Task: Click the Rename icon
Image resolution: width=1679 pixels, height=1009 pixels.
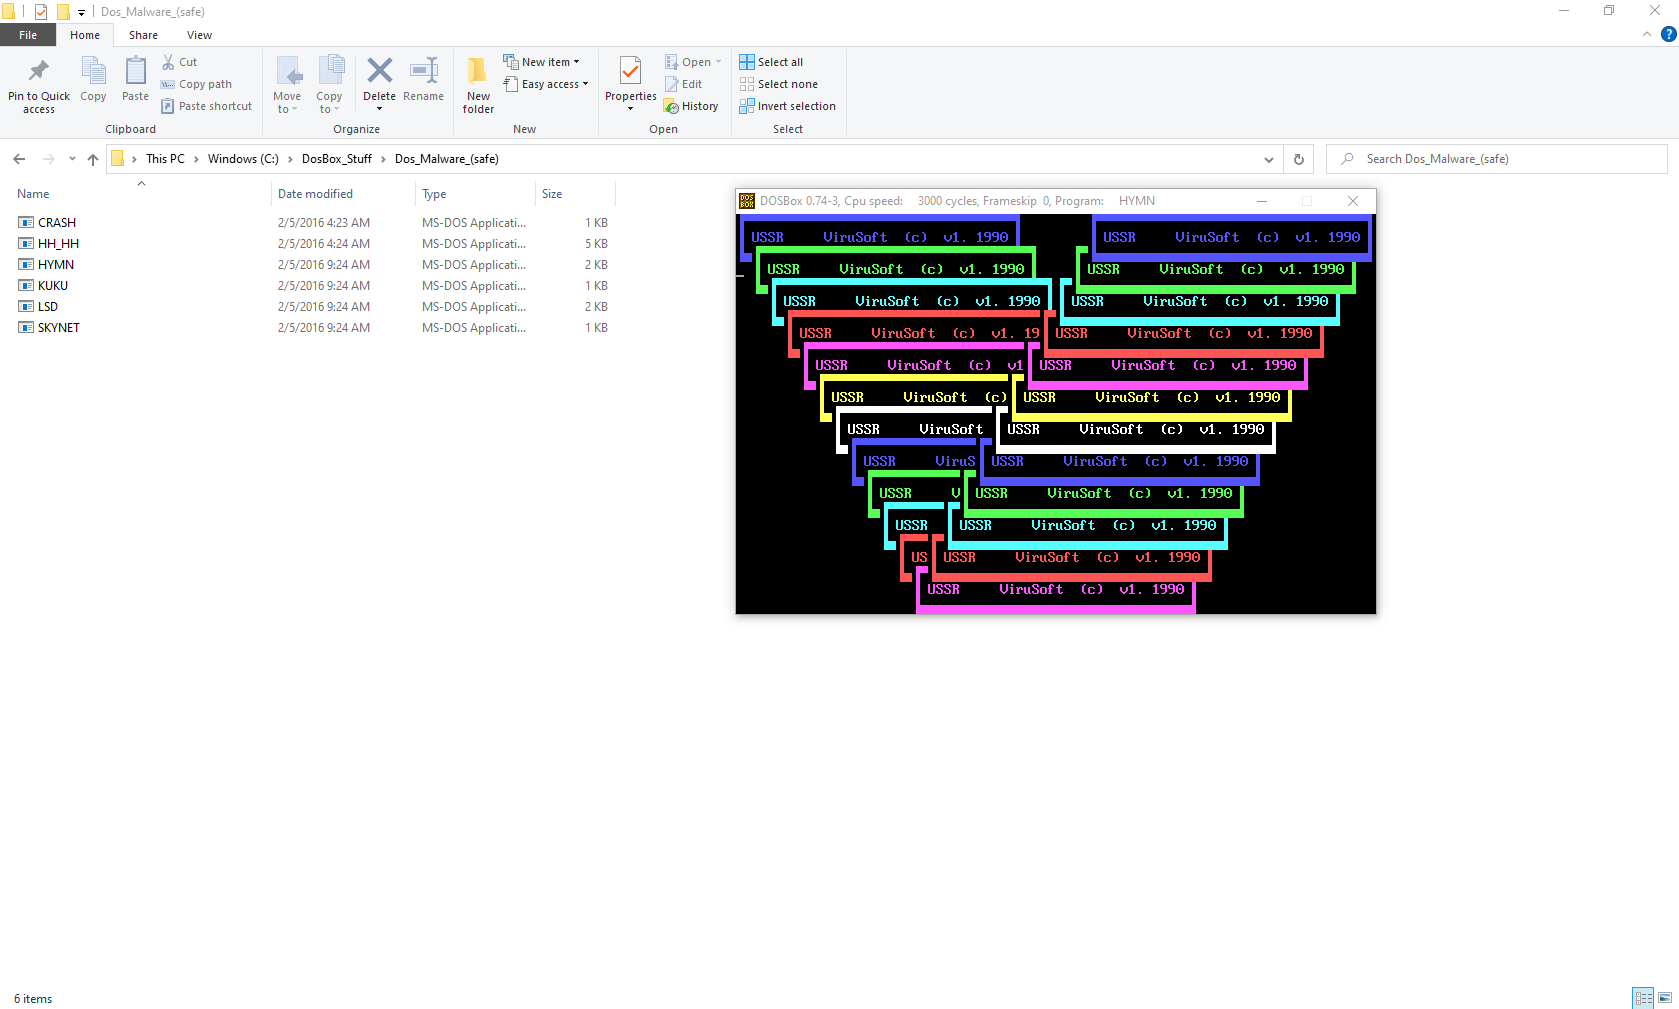Action: (424, 70)
